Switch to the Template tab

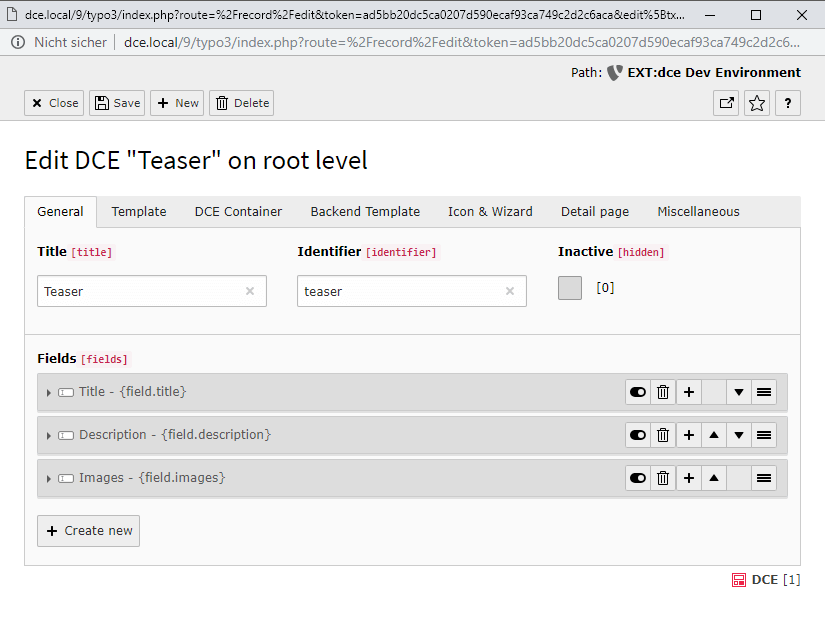(x=139, y=212)
